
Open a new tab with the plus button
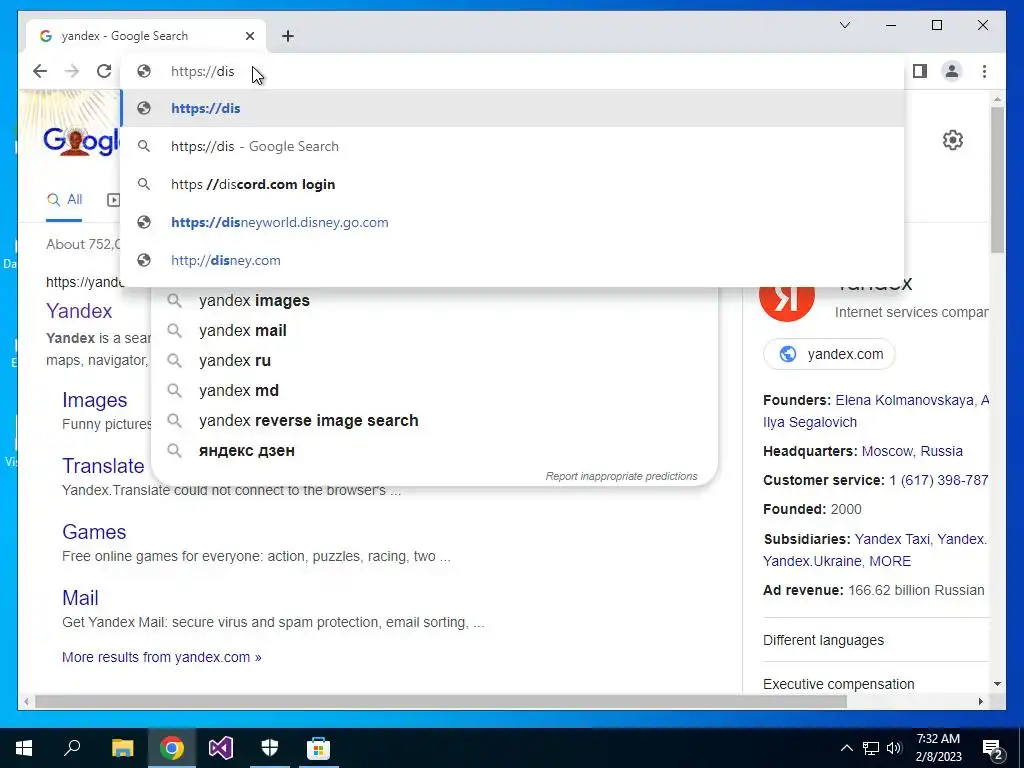(288, 36)
